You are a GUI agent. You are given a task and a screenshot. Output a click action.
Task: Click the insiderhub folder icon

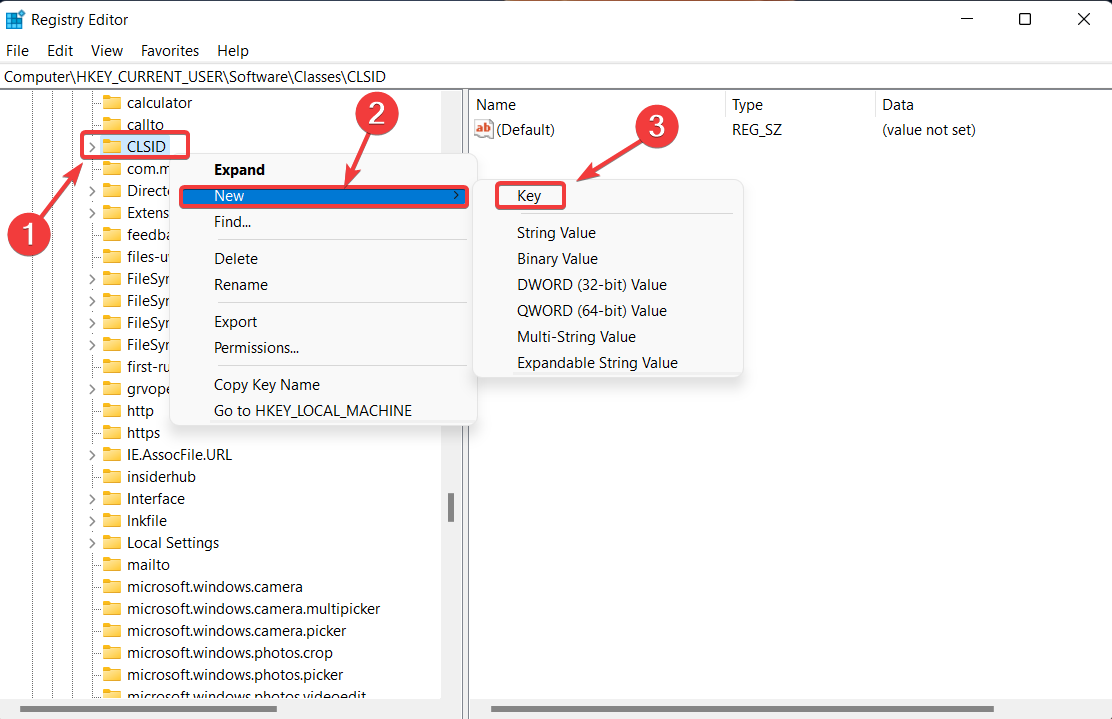pyautogui.click(x=112, y=477)
